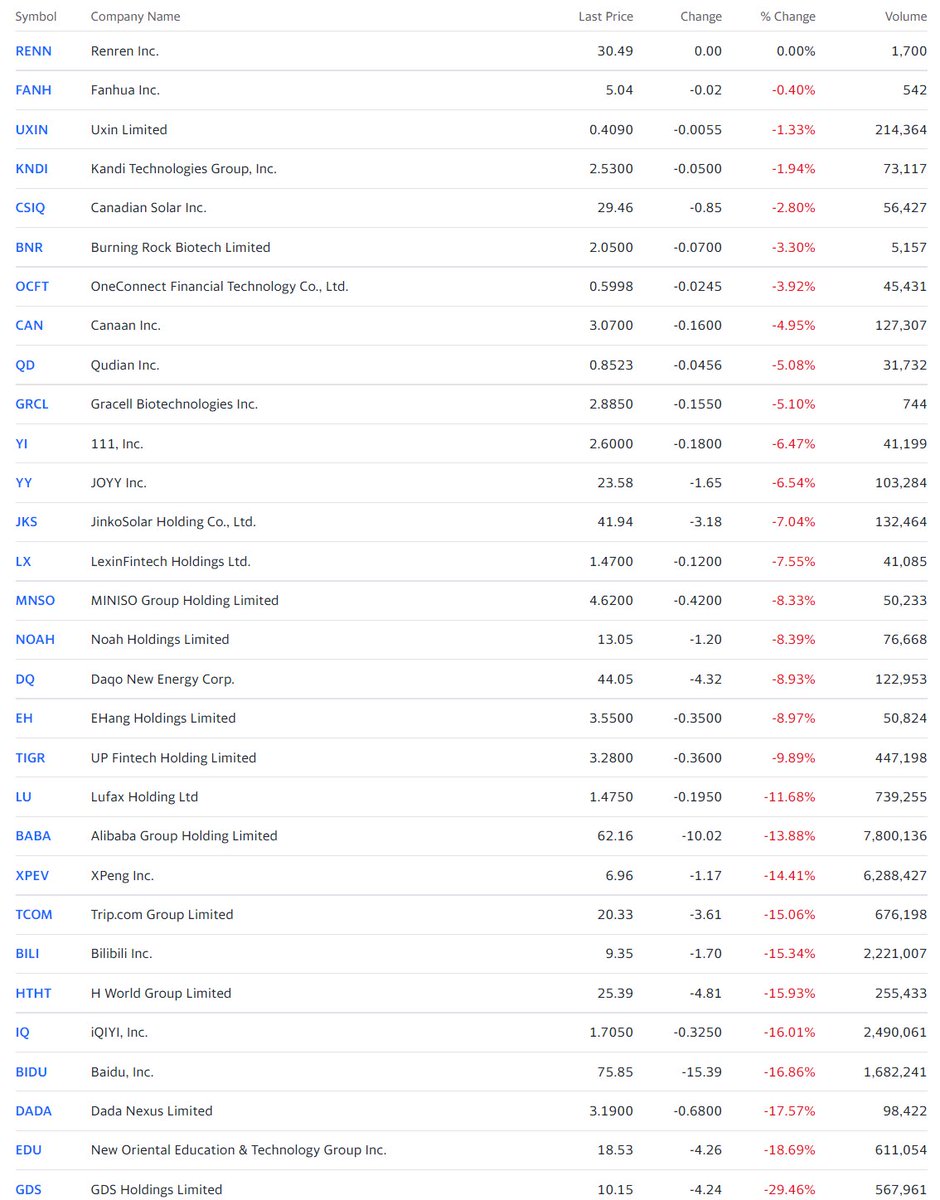Open the EH ticker symbol link
The width and height of the screenshot is (940, 1200).
click(24, 718)
